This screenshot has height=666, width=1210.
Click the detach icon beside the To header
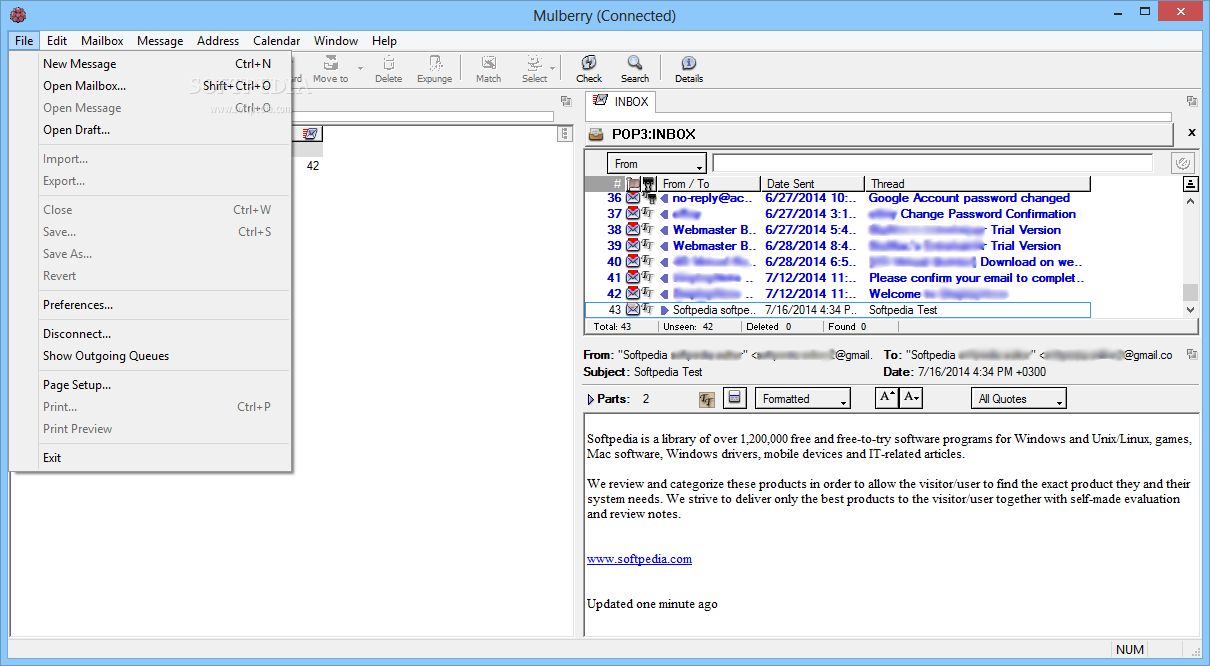click(x=1192, y=354)
